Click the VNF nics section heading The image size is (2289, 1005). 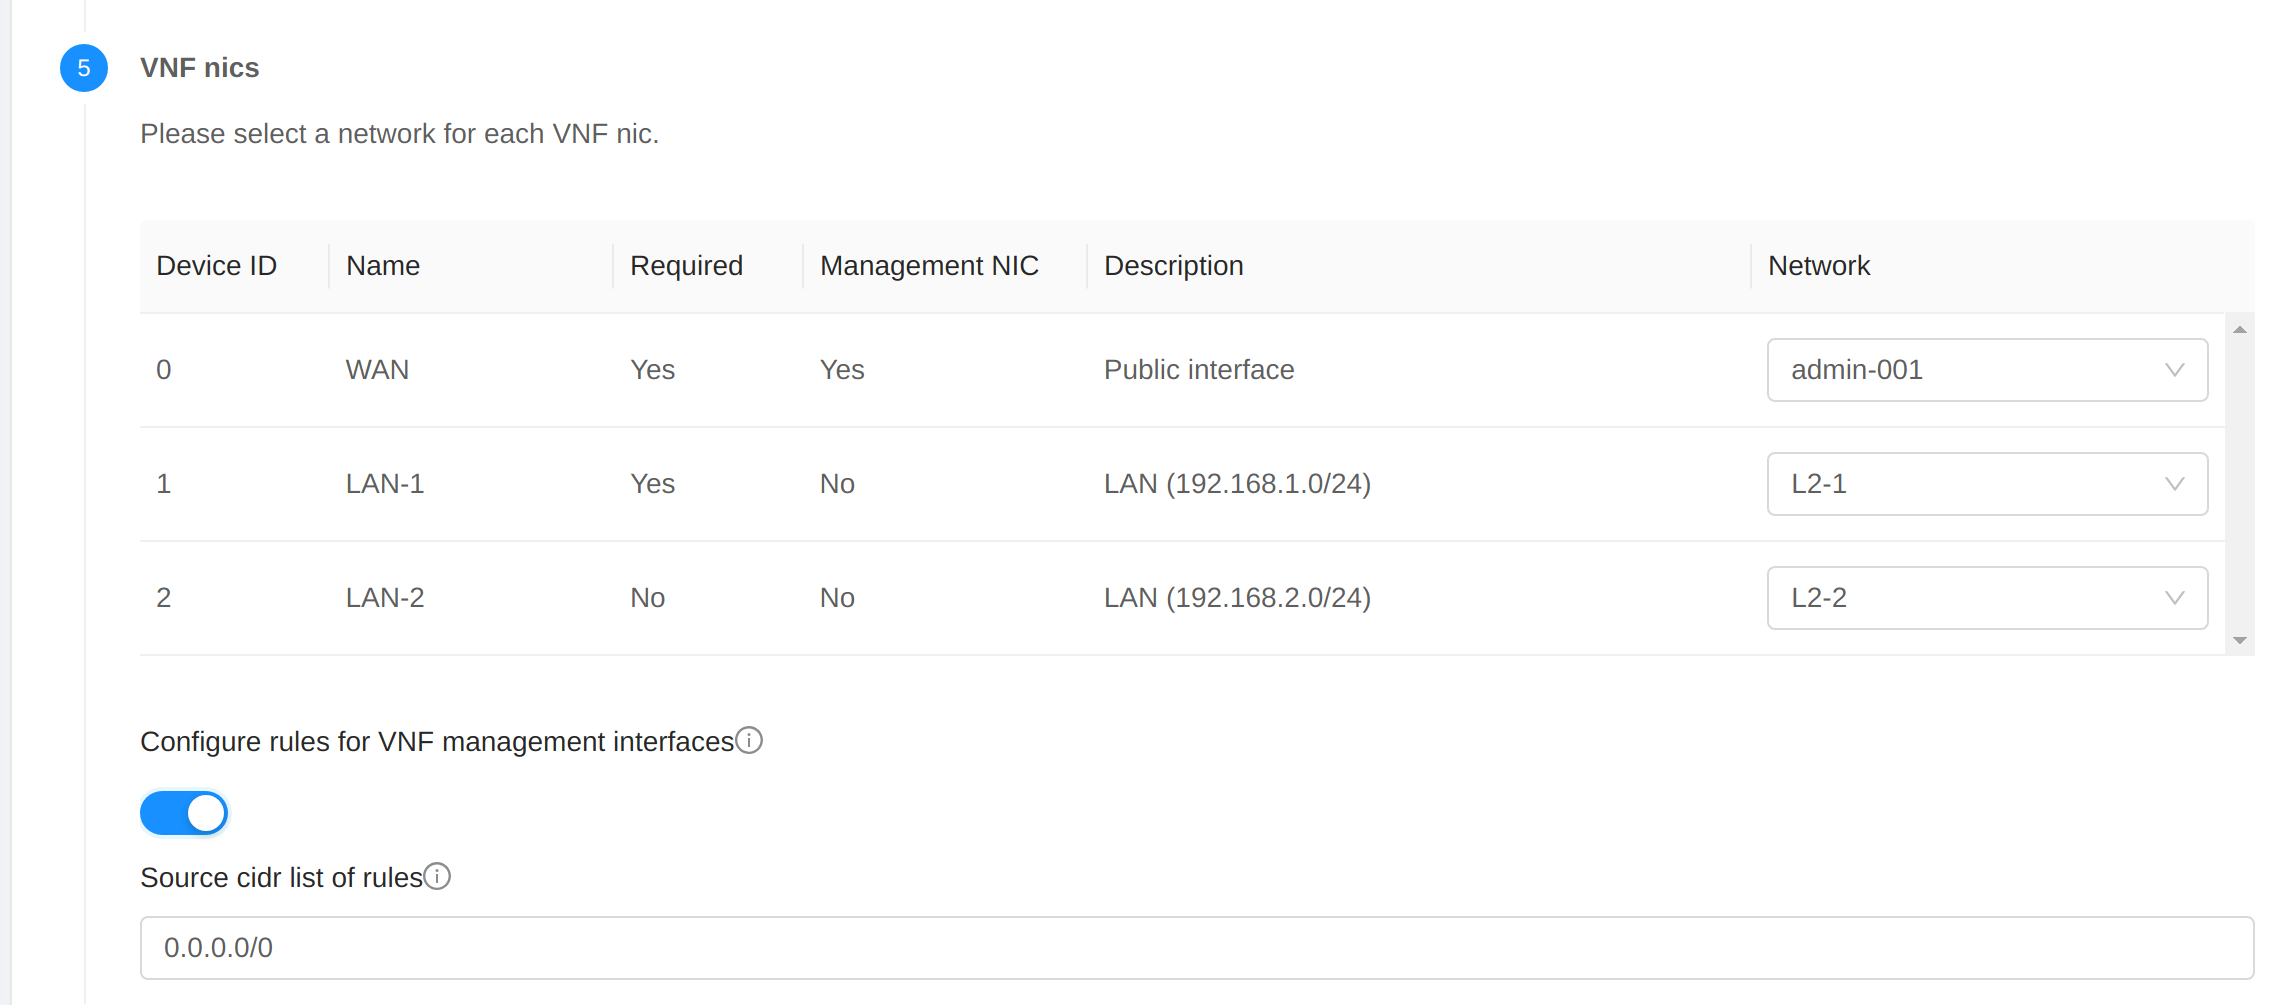(x=200, y=68)
